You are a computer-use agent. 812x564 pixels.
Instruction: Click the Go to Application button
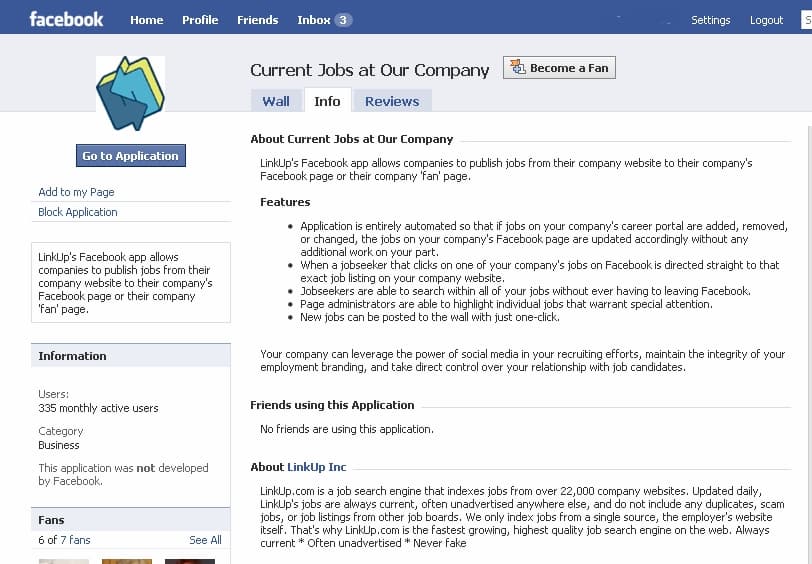click(x=130, y=155)
